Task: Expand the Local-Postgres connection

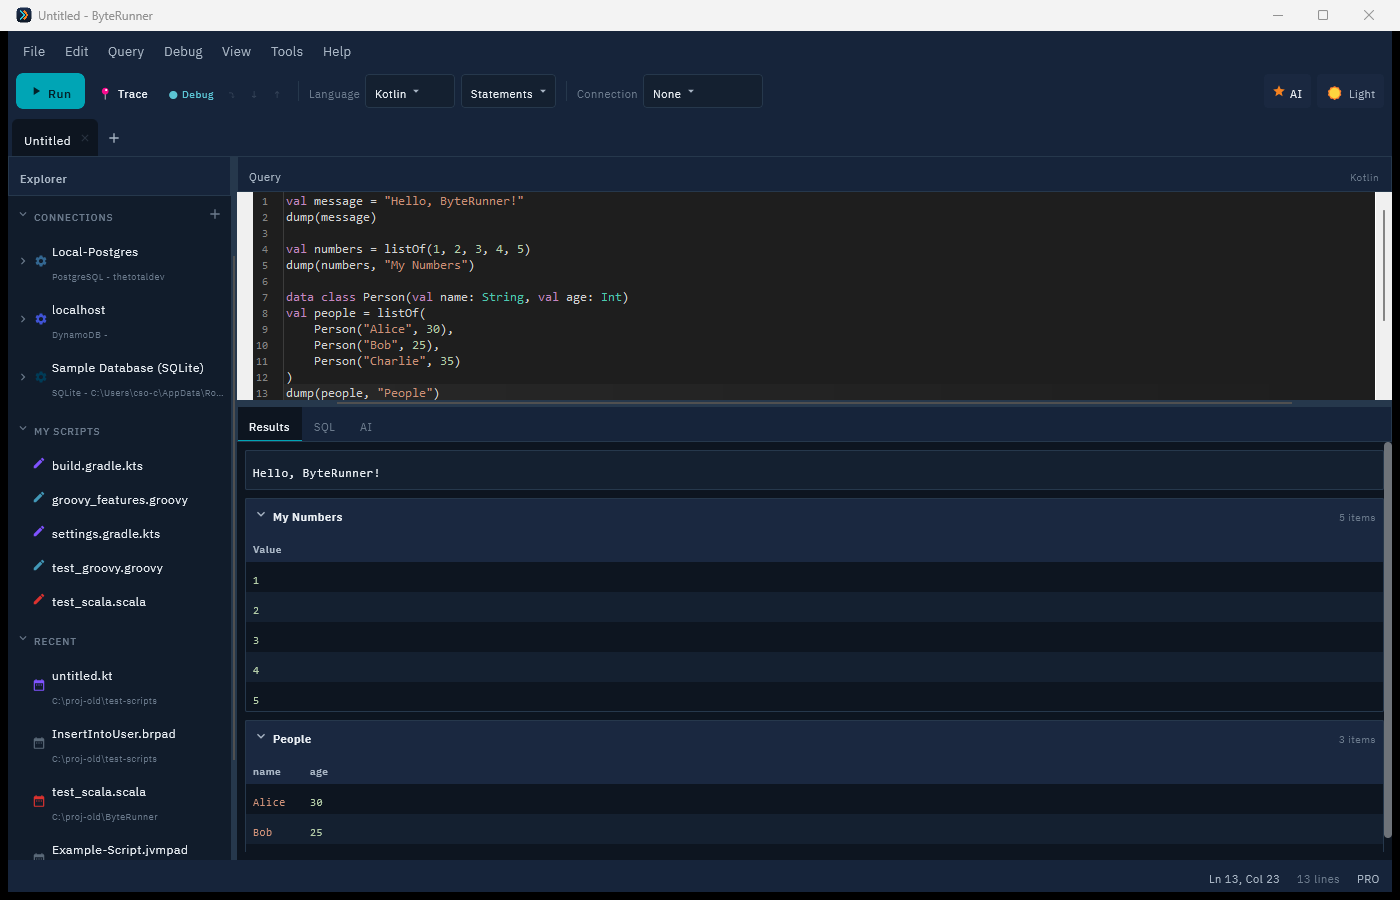Action: (23, 261)
